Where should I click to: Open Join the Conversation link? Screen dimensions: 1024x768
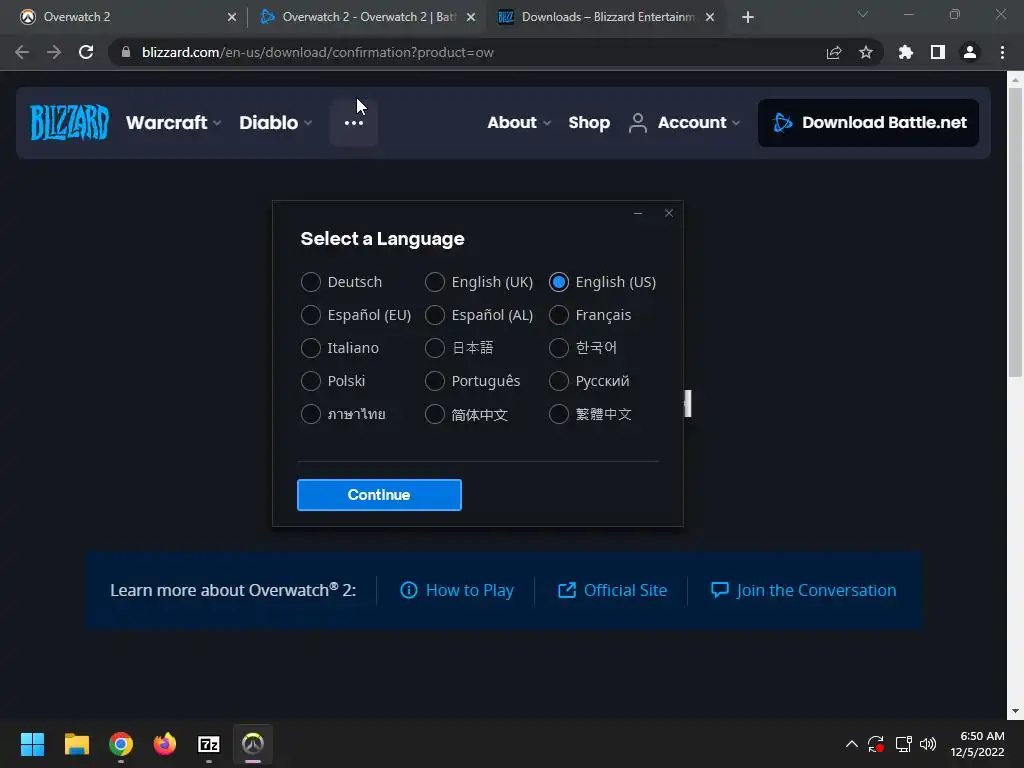click(803, 590)
